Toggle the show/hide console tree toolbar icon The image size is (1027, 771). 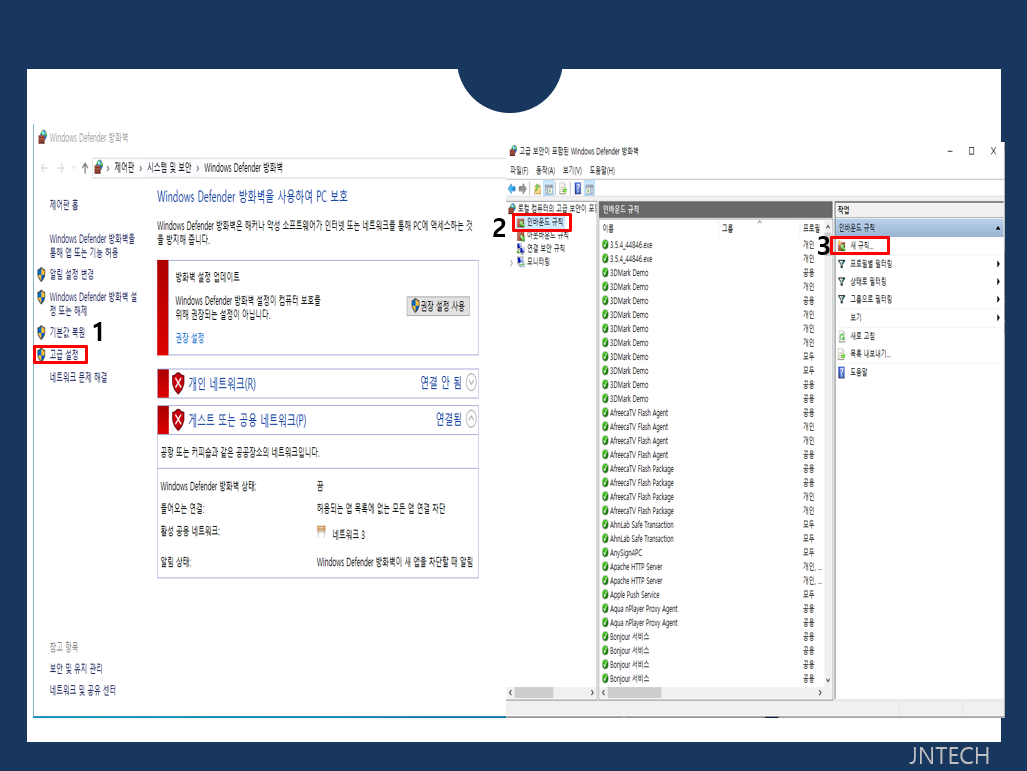tap(550, 189)
